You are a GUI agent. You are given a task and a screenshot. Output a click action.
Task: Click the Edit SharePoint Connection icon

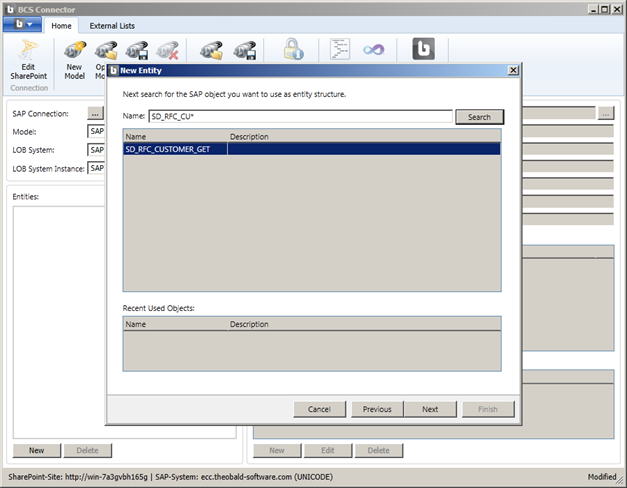coord(28,50)
